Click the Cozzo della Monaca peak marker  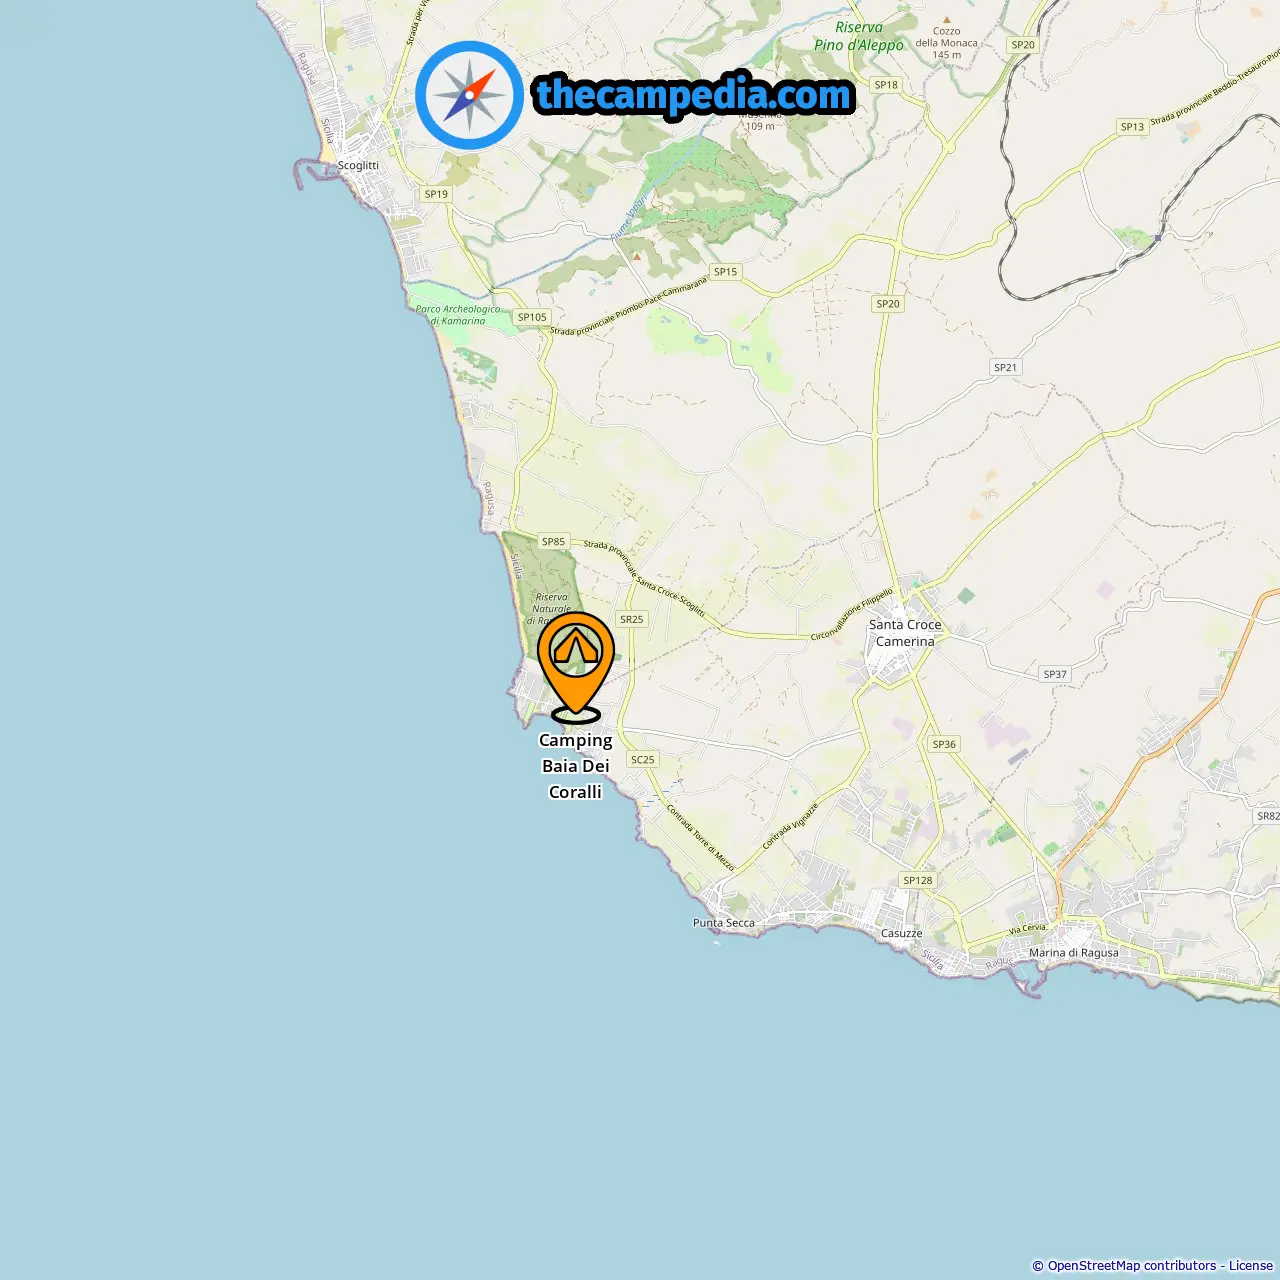pos(946,19)
